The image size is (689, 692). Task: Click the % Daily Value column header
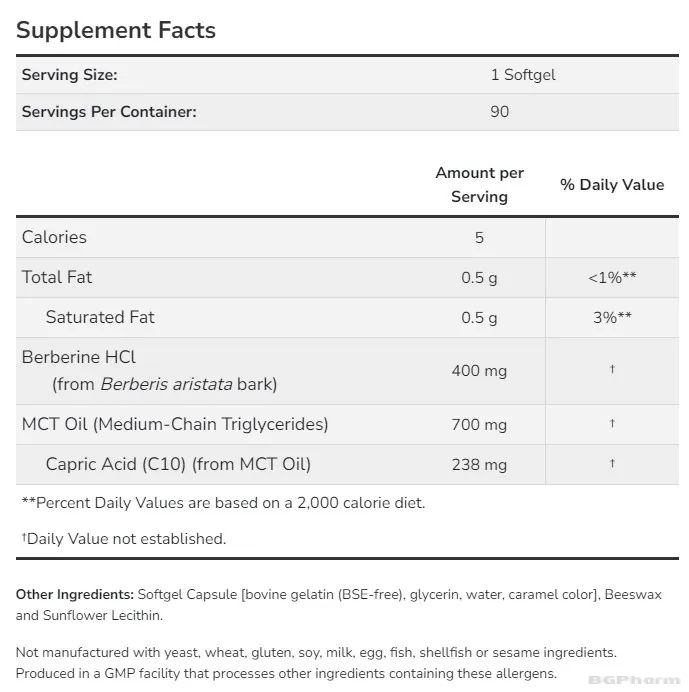point(612,184)
